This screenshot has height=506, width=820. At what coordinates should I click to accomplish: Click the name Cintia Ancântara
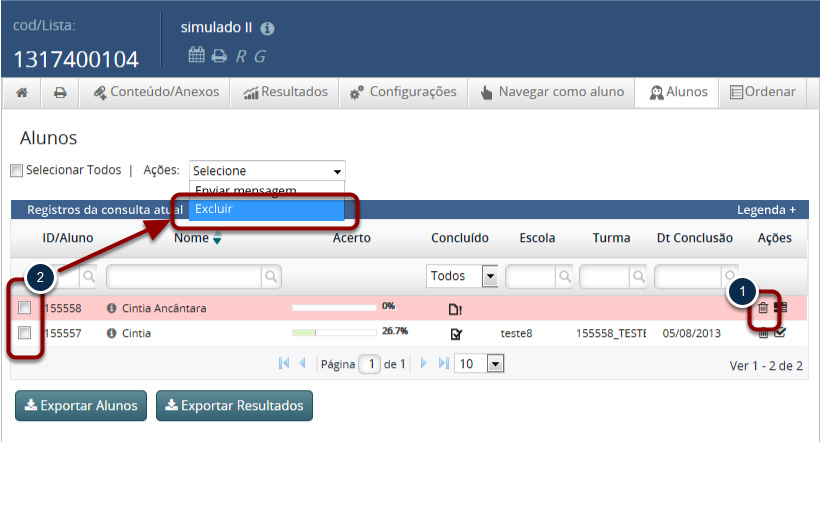click(x=164, y=308)
